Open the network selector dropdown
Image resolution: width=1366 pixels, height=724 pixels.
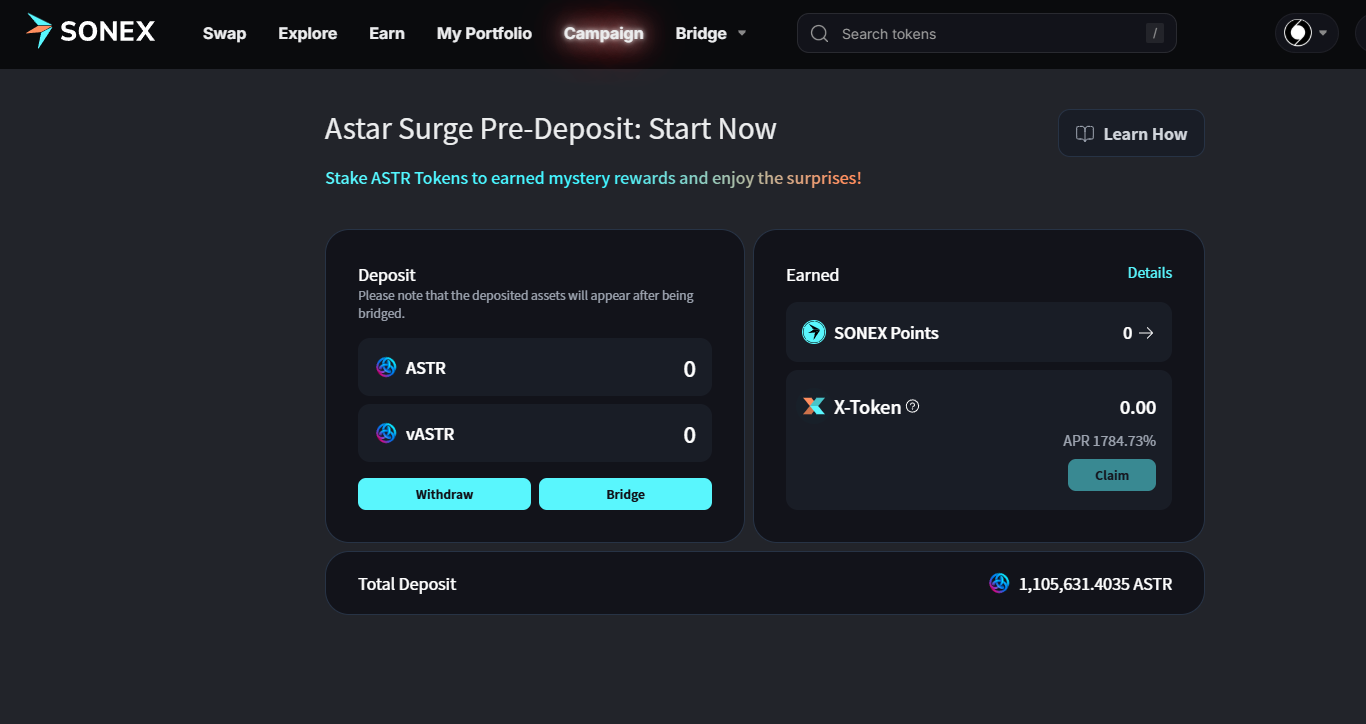[1307, 33]
